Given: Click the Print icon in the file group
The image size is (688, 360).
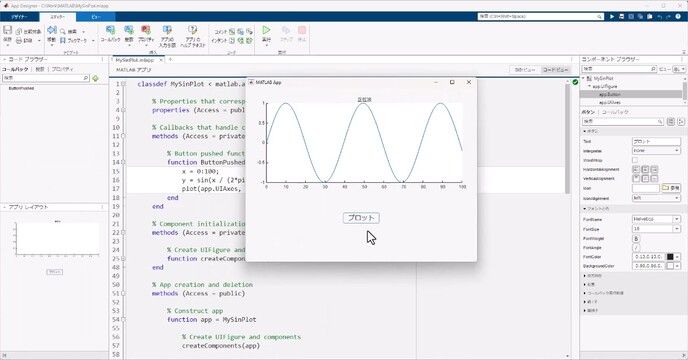Looking at the screenshot, I should coord(19,40).
